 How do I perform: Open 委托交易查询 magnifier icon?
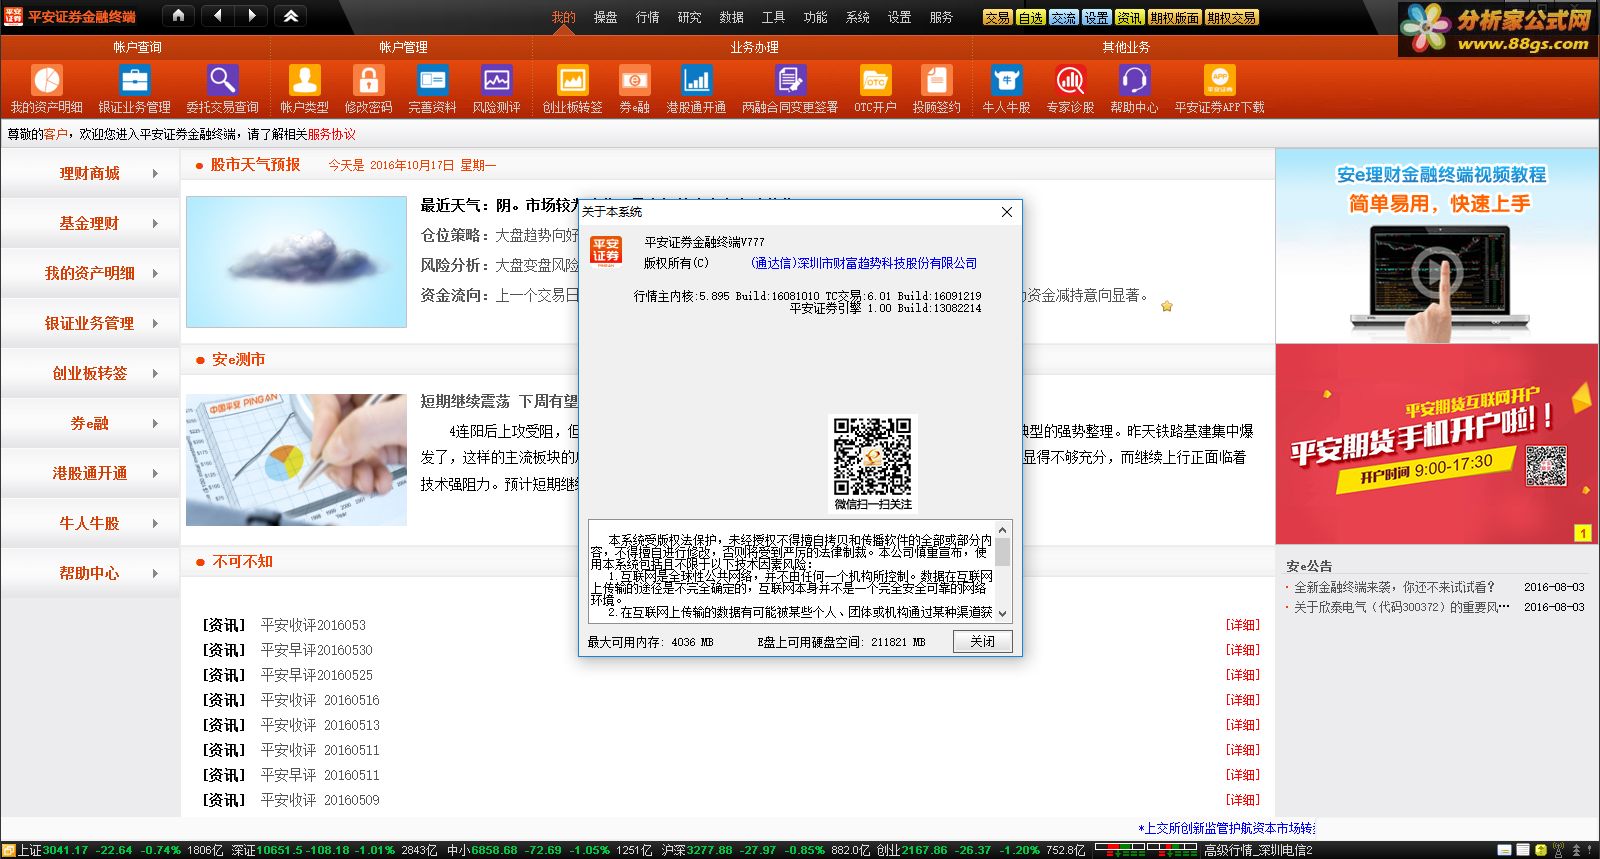coord(222,80)
